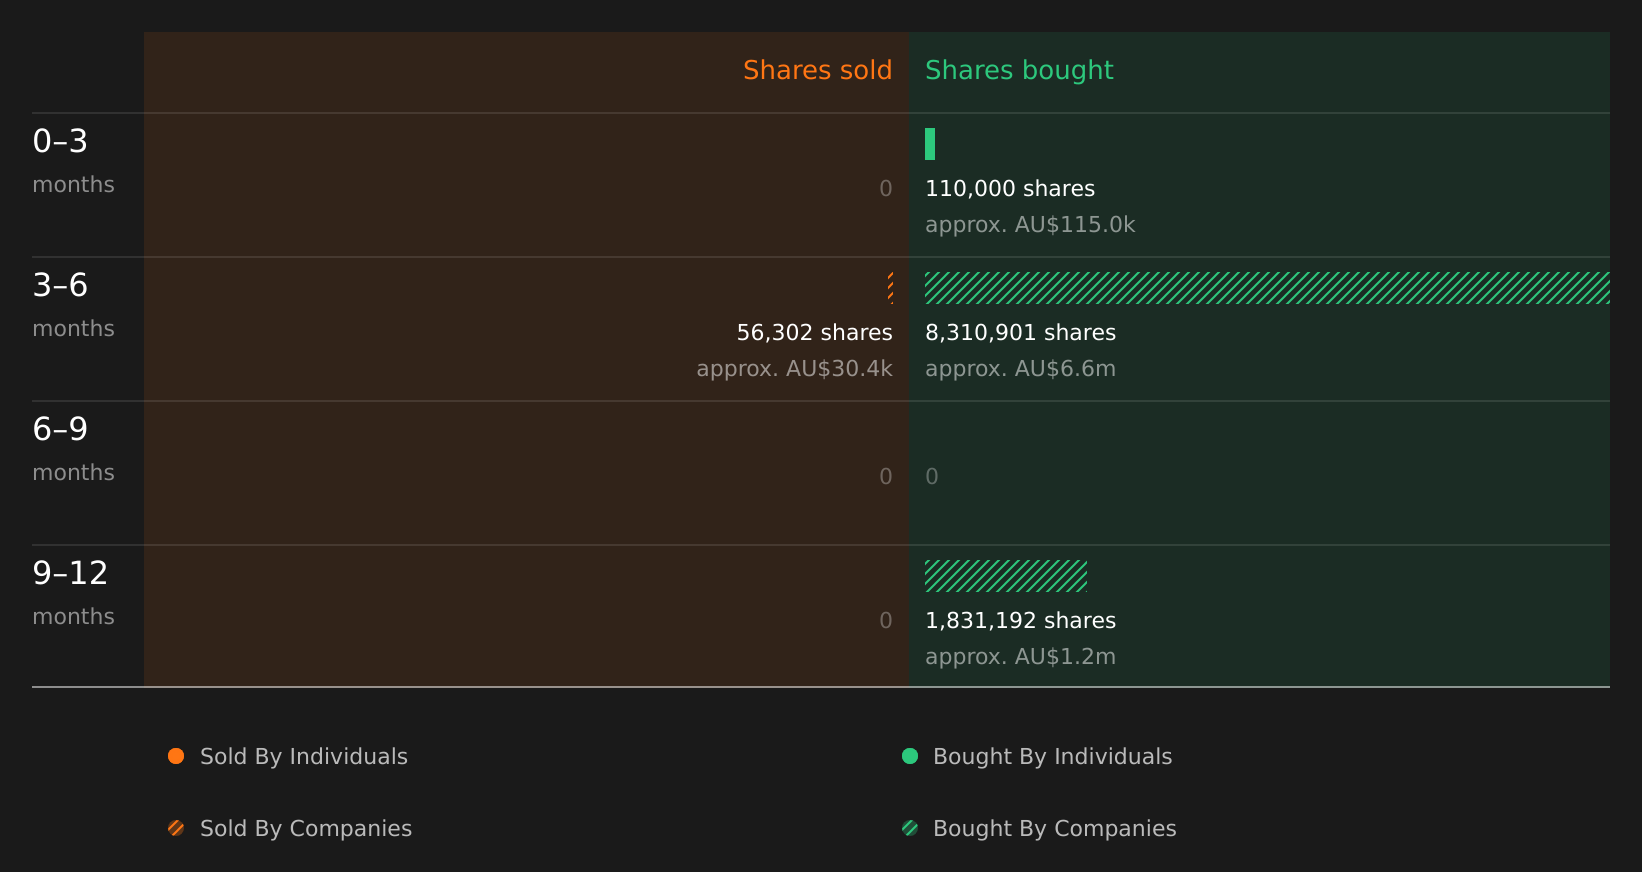Click the striped orange 3–6 months sold bar
The image size is (1642, 872).
coord(890,288)
